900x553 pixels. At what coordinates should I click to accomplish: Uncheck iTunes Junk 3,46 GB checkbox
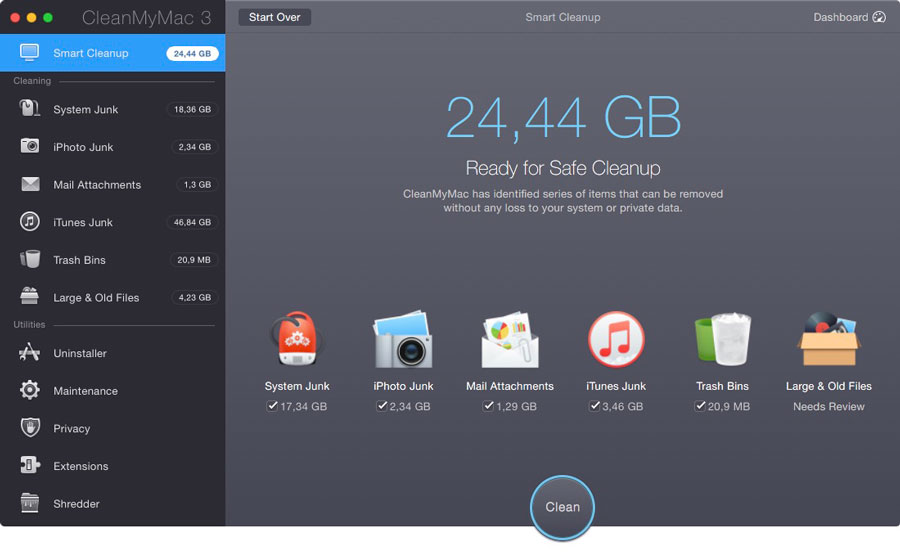(595, 406)
